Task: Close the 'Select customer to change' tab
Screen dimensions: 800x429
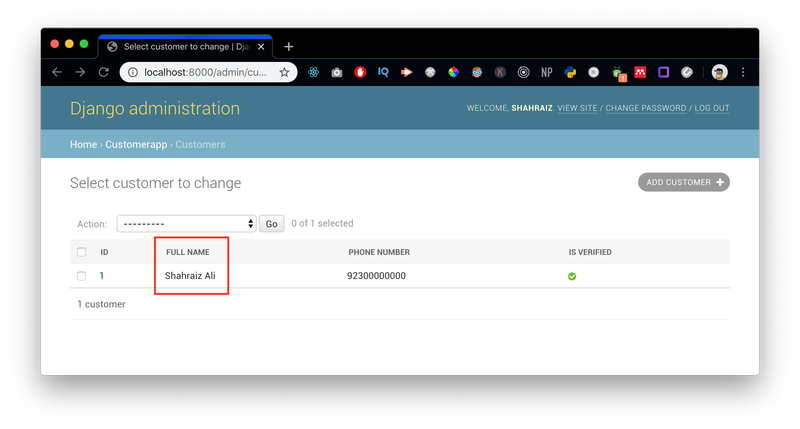Action: tap(261, 47)
